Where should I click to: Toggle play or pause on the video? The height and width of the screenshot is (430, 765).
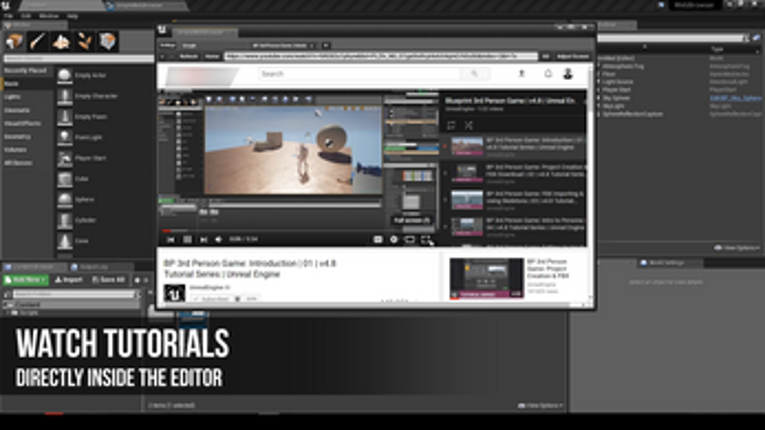(187, 240)
